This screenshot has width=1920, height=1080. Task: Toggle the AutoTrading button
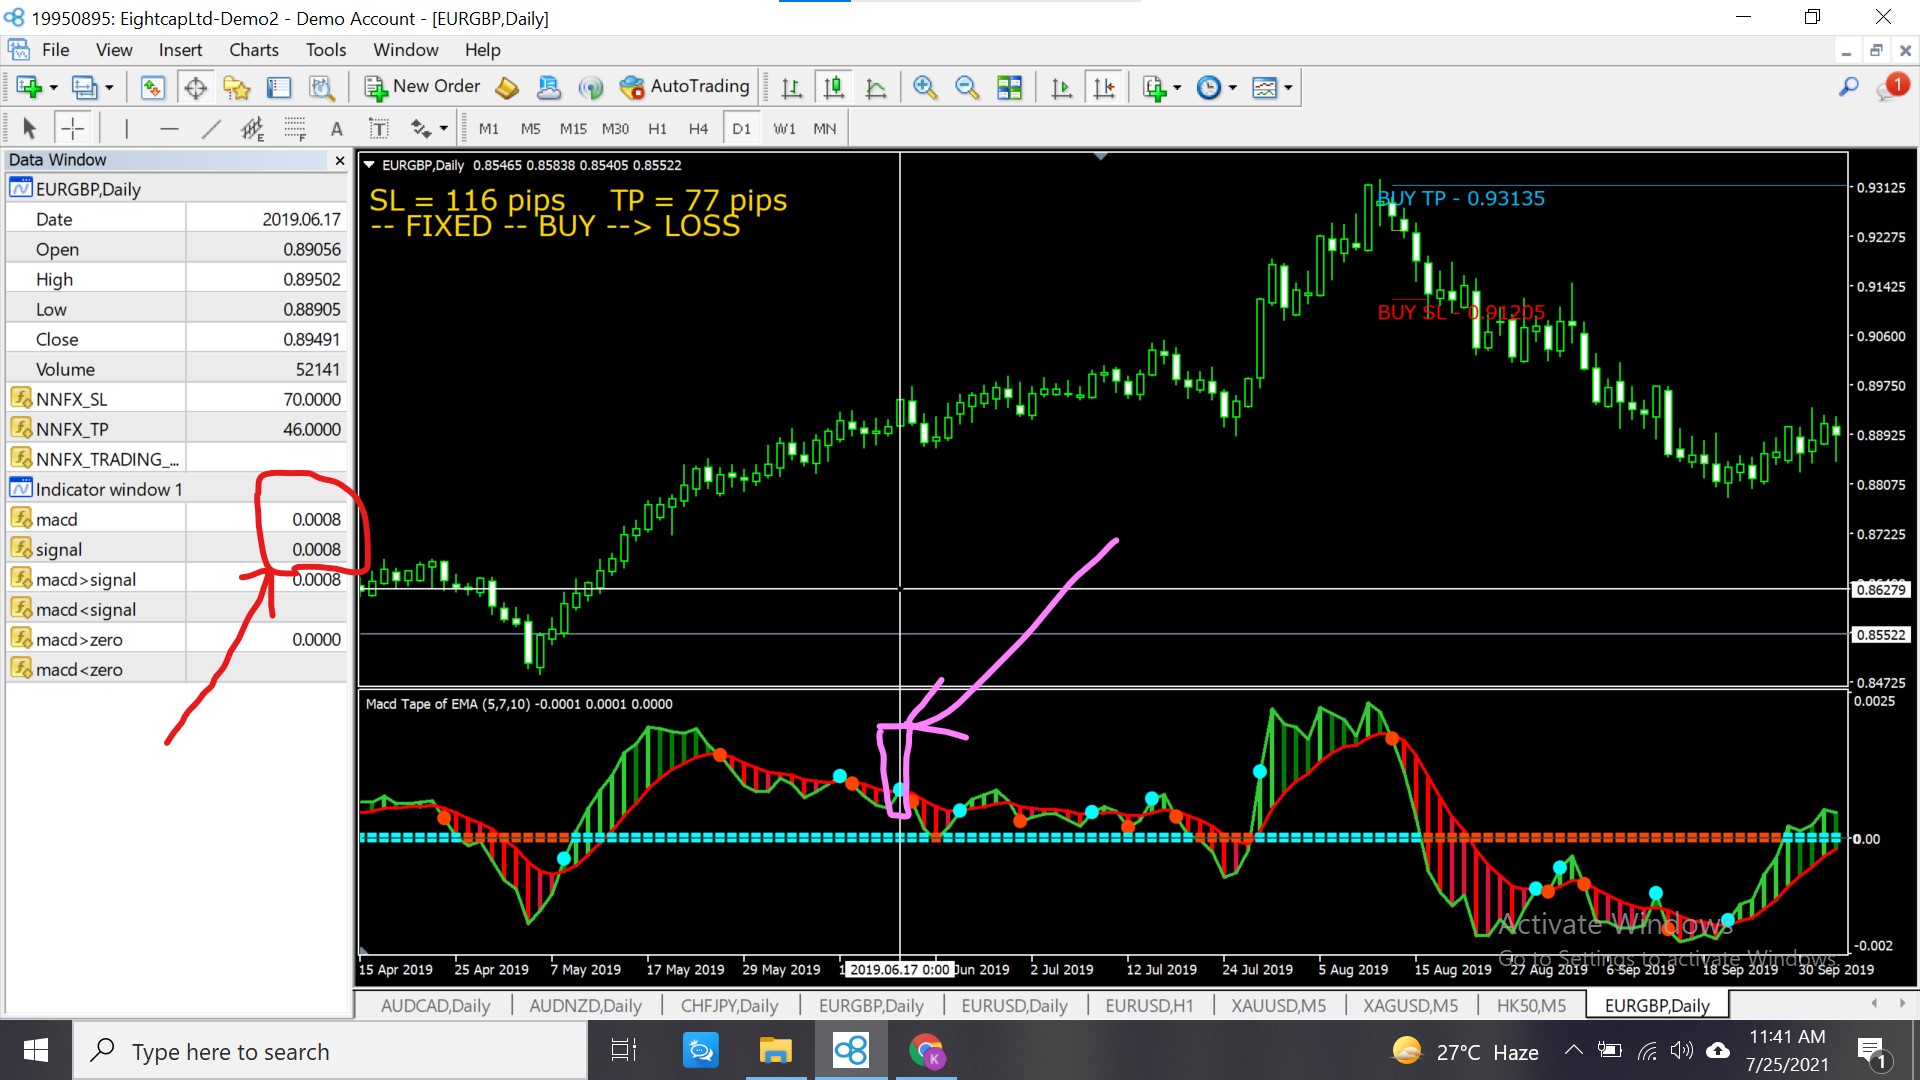coord(685,87)
